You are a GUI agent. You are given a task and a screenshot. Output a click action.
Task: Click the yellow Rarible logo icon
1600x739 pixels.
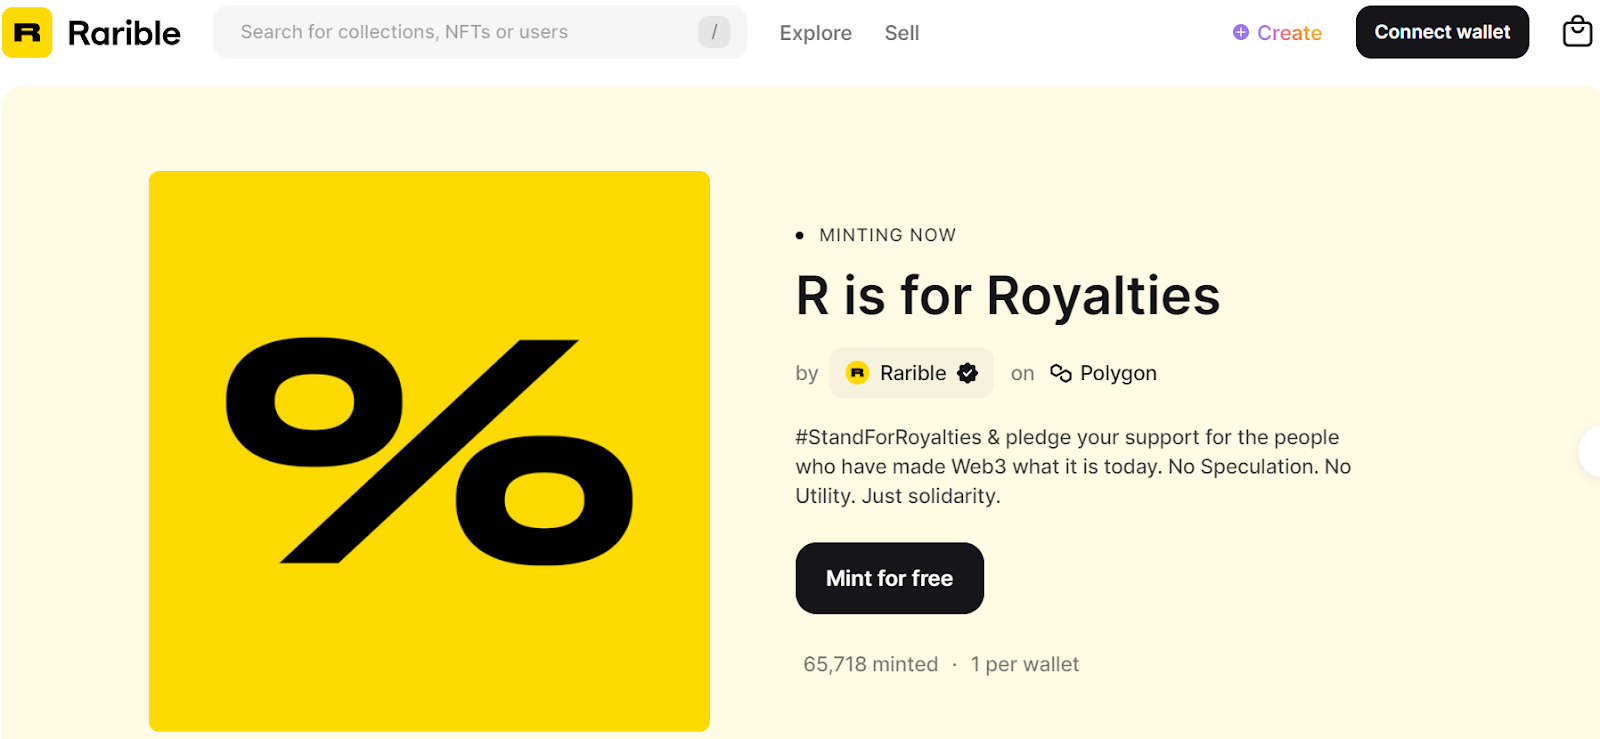(27, 33)
